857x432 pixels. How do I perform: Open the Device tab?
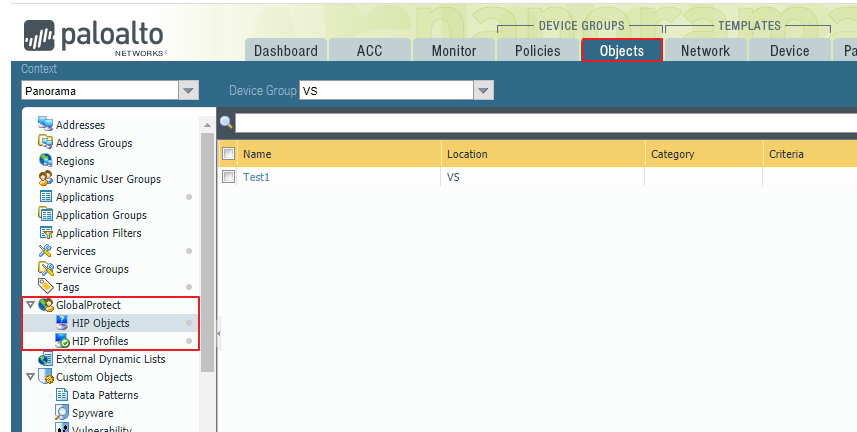[790, 50]
